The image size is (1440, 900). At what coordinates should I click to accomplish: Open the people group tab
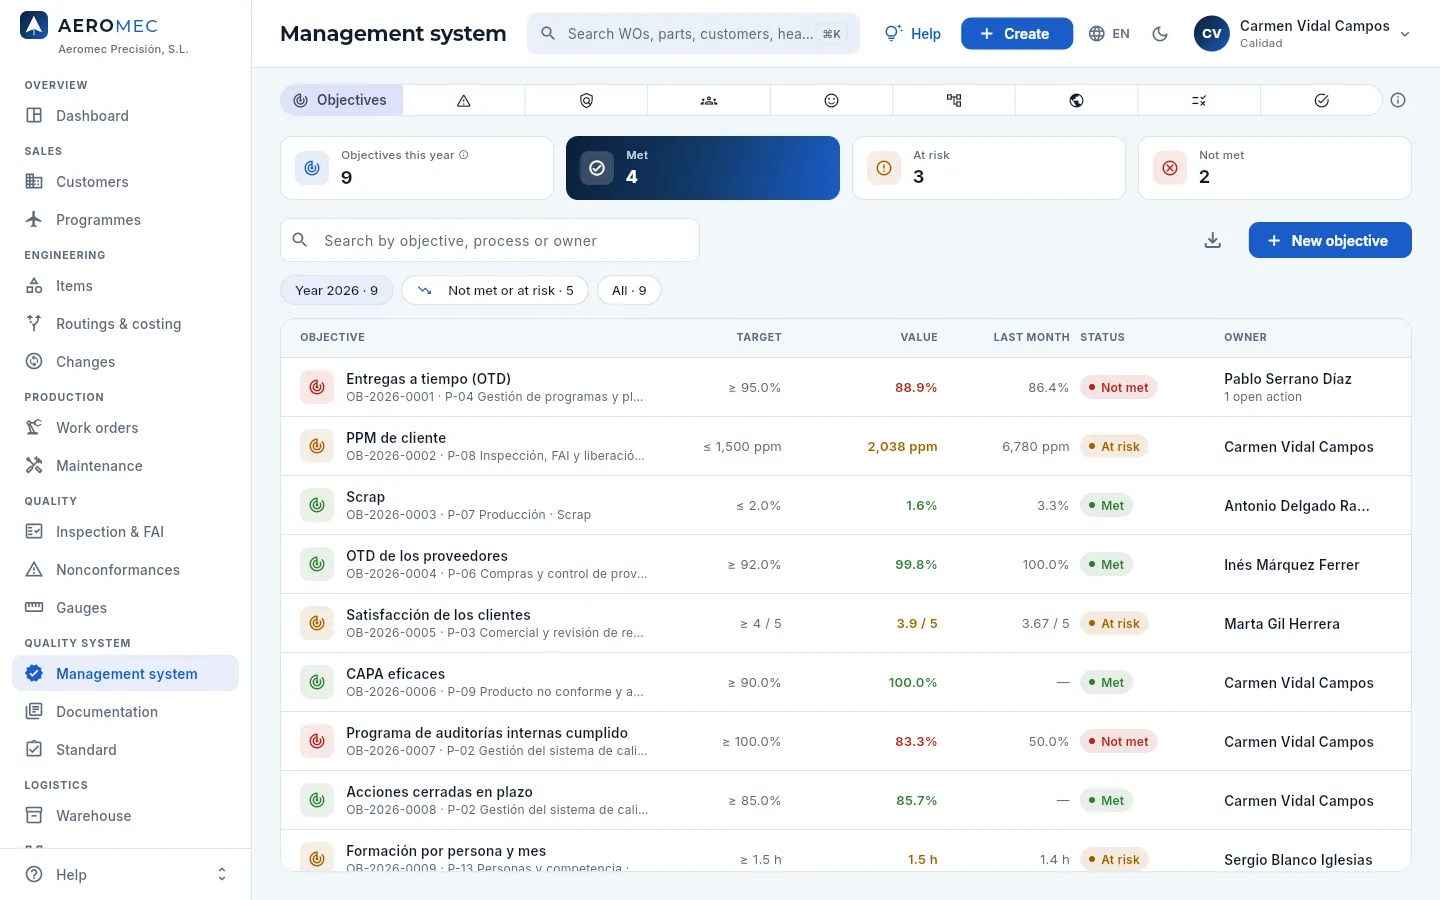tap(709, 100)
